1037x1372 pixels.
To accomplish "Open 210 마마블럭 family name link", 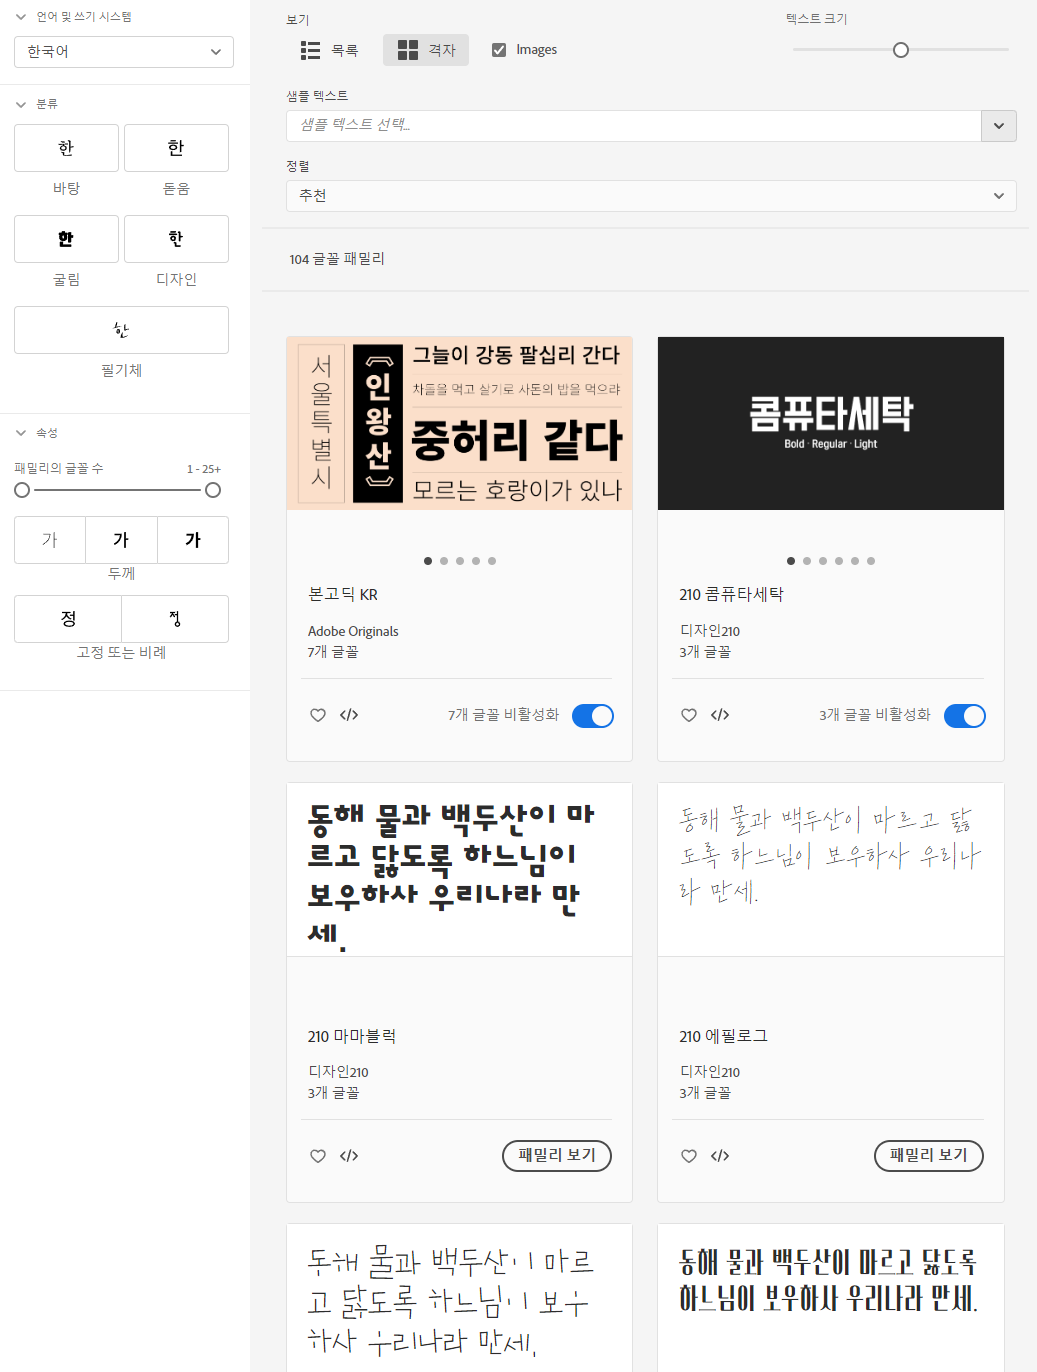I will pos(352,1036).
